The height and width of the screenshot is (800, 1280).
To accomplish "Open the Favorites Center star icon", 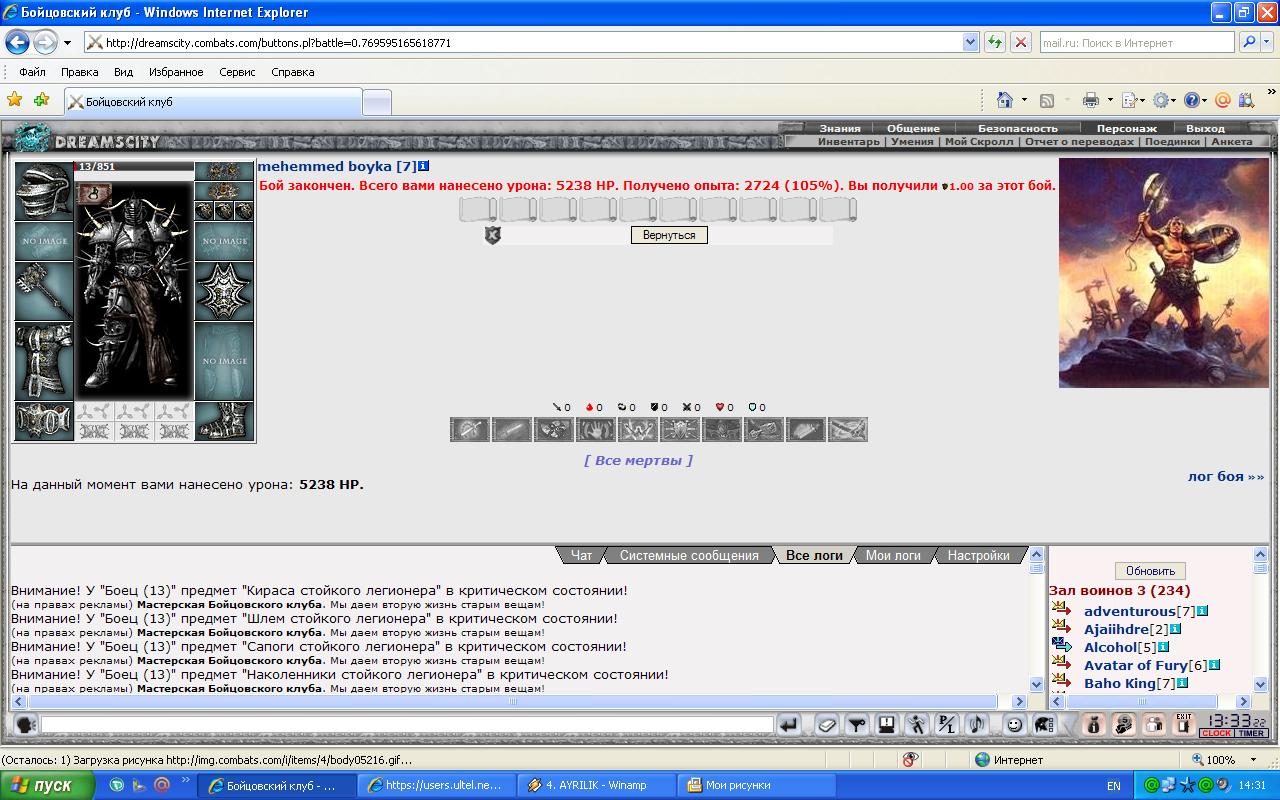I will tap(14, 100).
